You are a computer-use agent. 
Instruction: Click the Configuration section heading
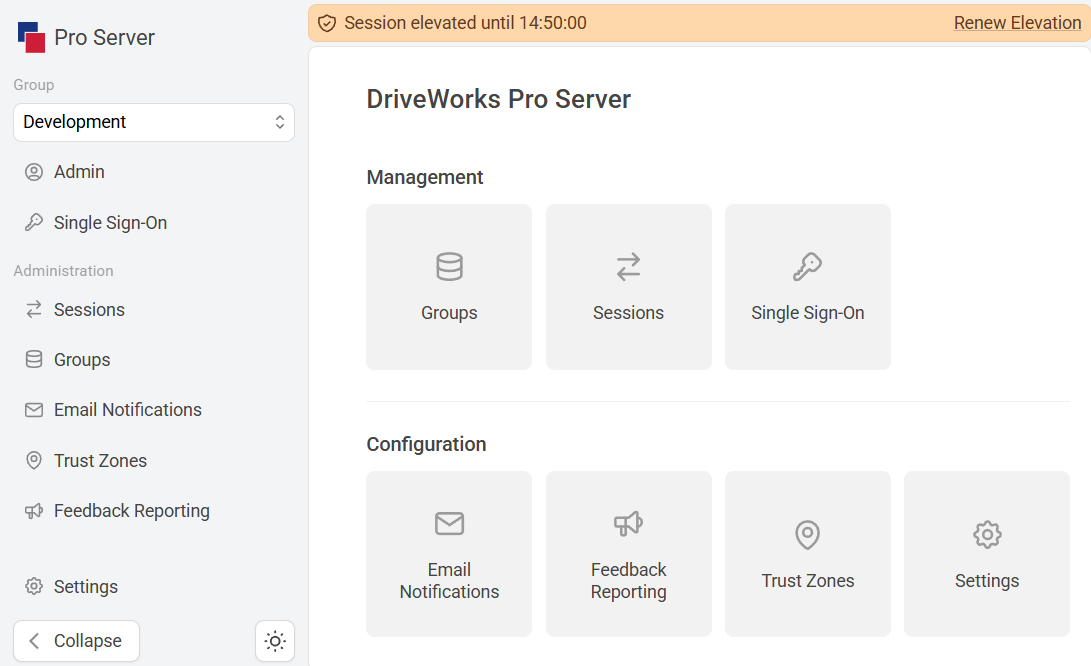click(426, 445)
